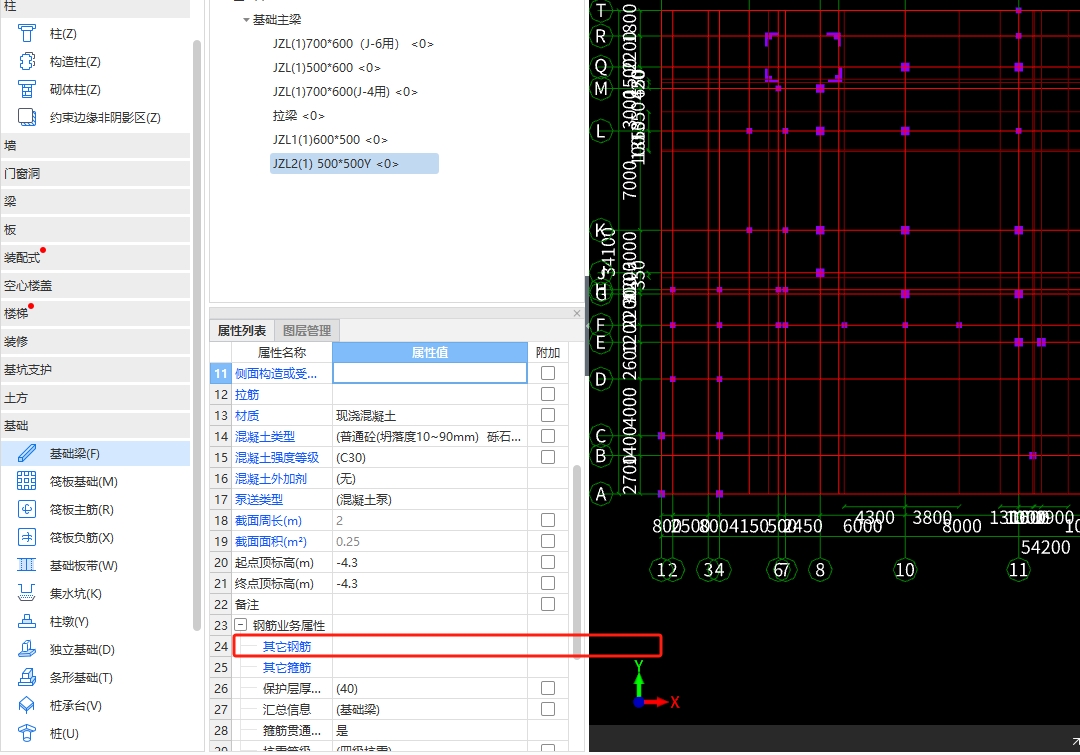This screenshot has width=1080, height=755.
Task: Select the 柱墩(Y) icon
Action: pos(26,621)
